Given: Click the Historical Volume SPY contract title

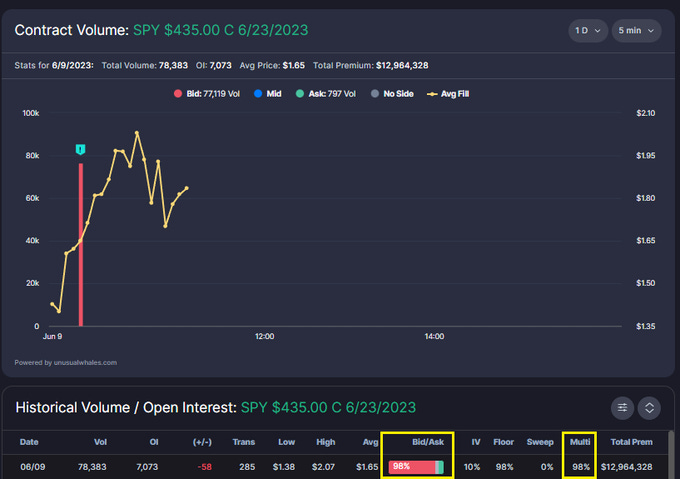Looking at the screenshot, I should [328, 407].
